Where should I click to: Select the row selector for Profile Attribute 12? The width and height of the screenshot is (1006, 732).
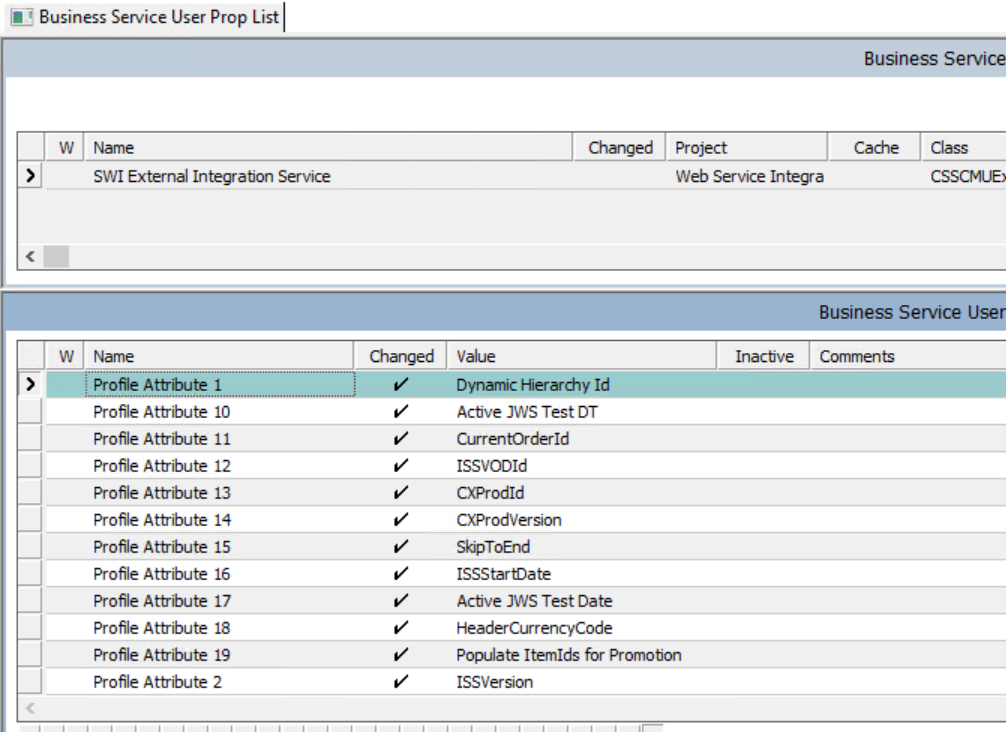tap(30, 465)
